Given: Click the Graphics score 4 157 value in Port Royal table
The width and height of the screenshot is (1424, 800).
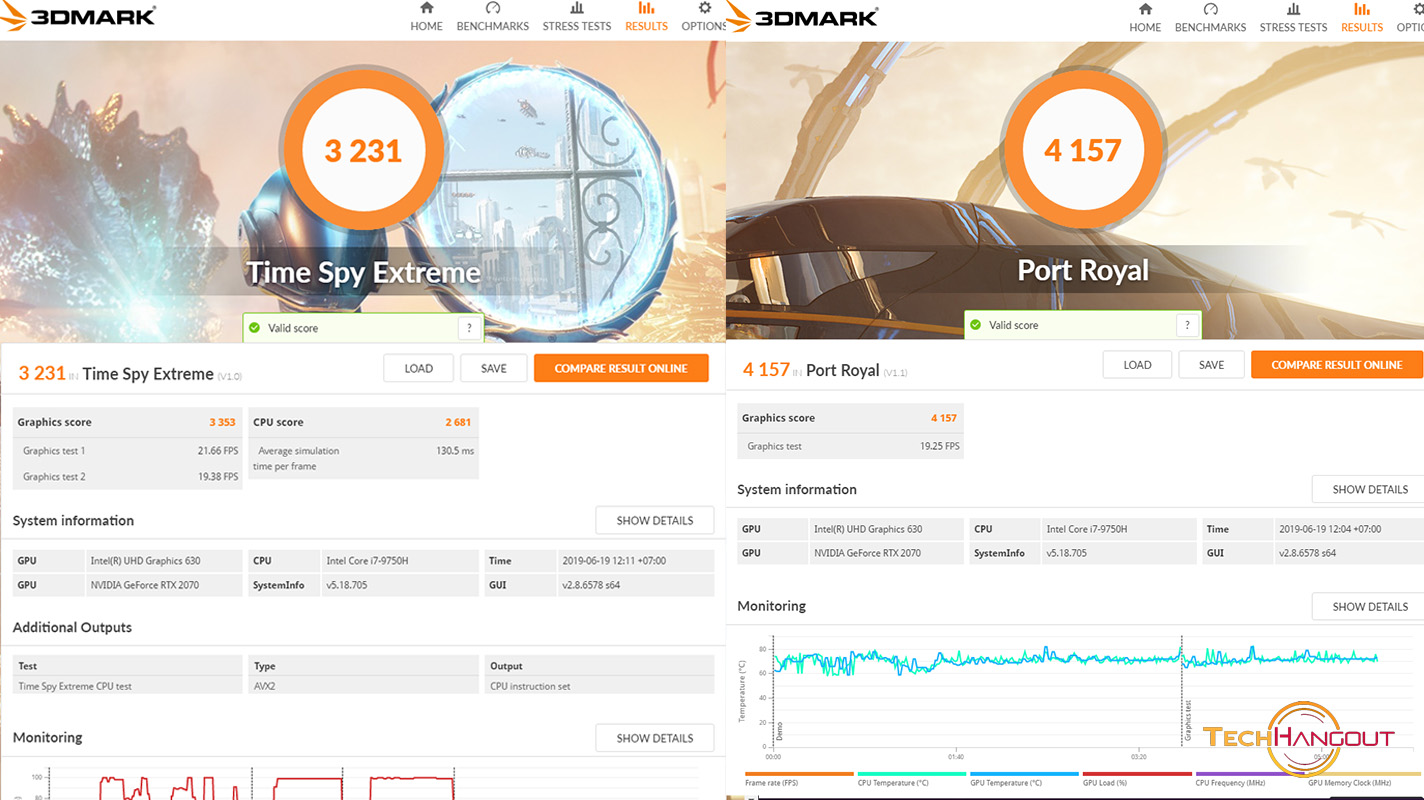Looking at the screenshot, I should 944,418.
